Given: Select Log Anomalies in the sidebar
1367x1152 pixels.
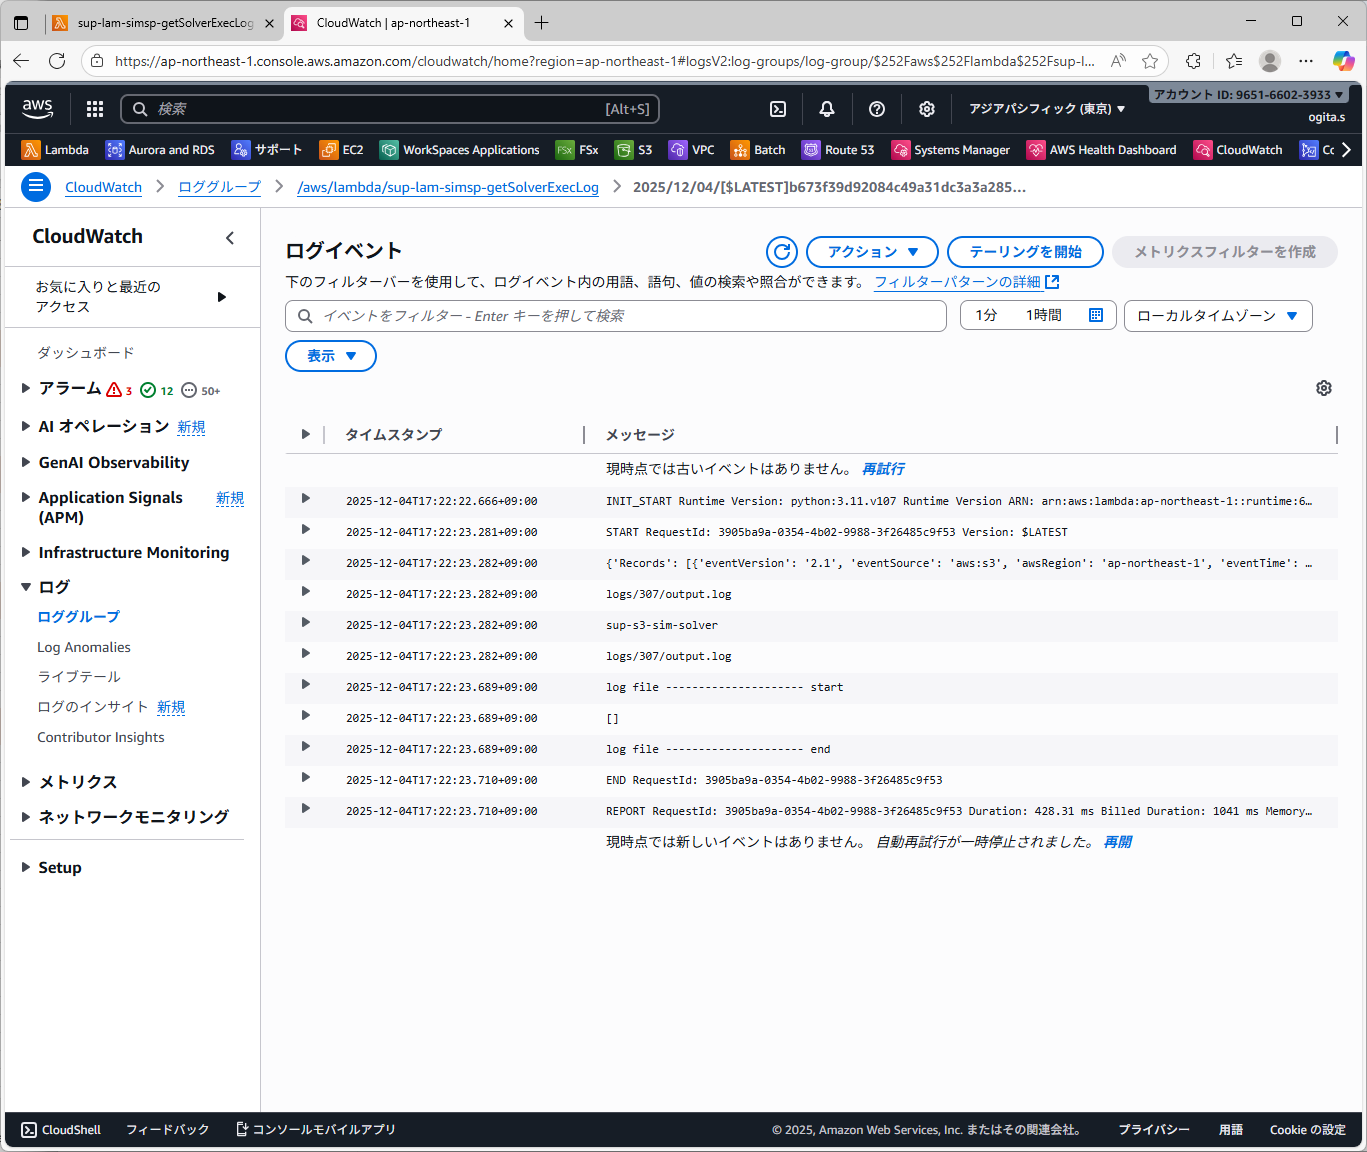Looking at the screenshot, I should [84, 647].
